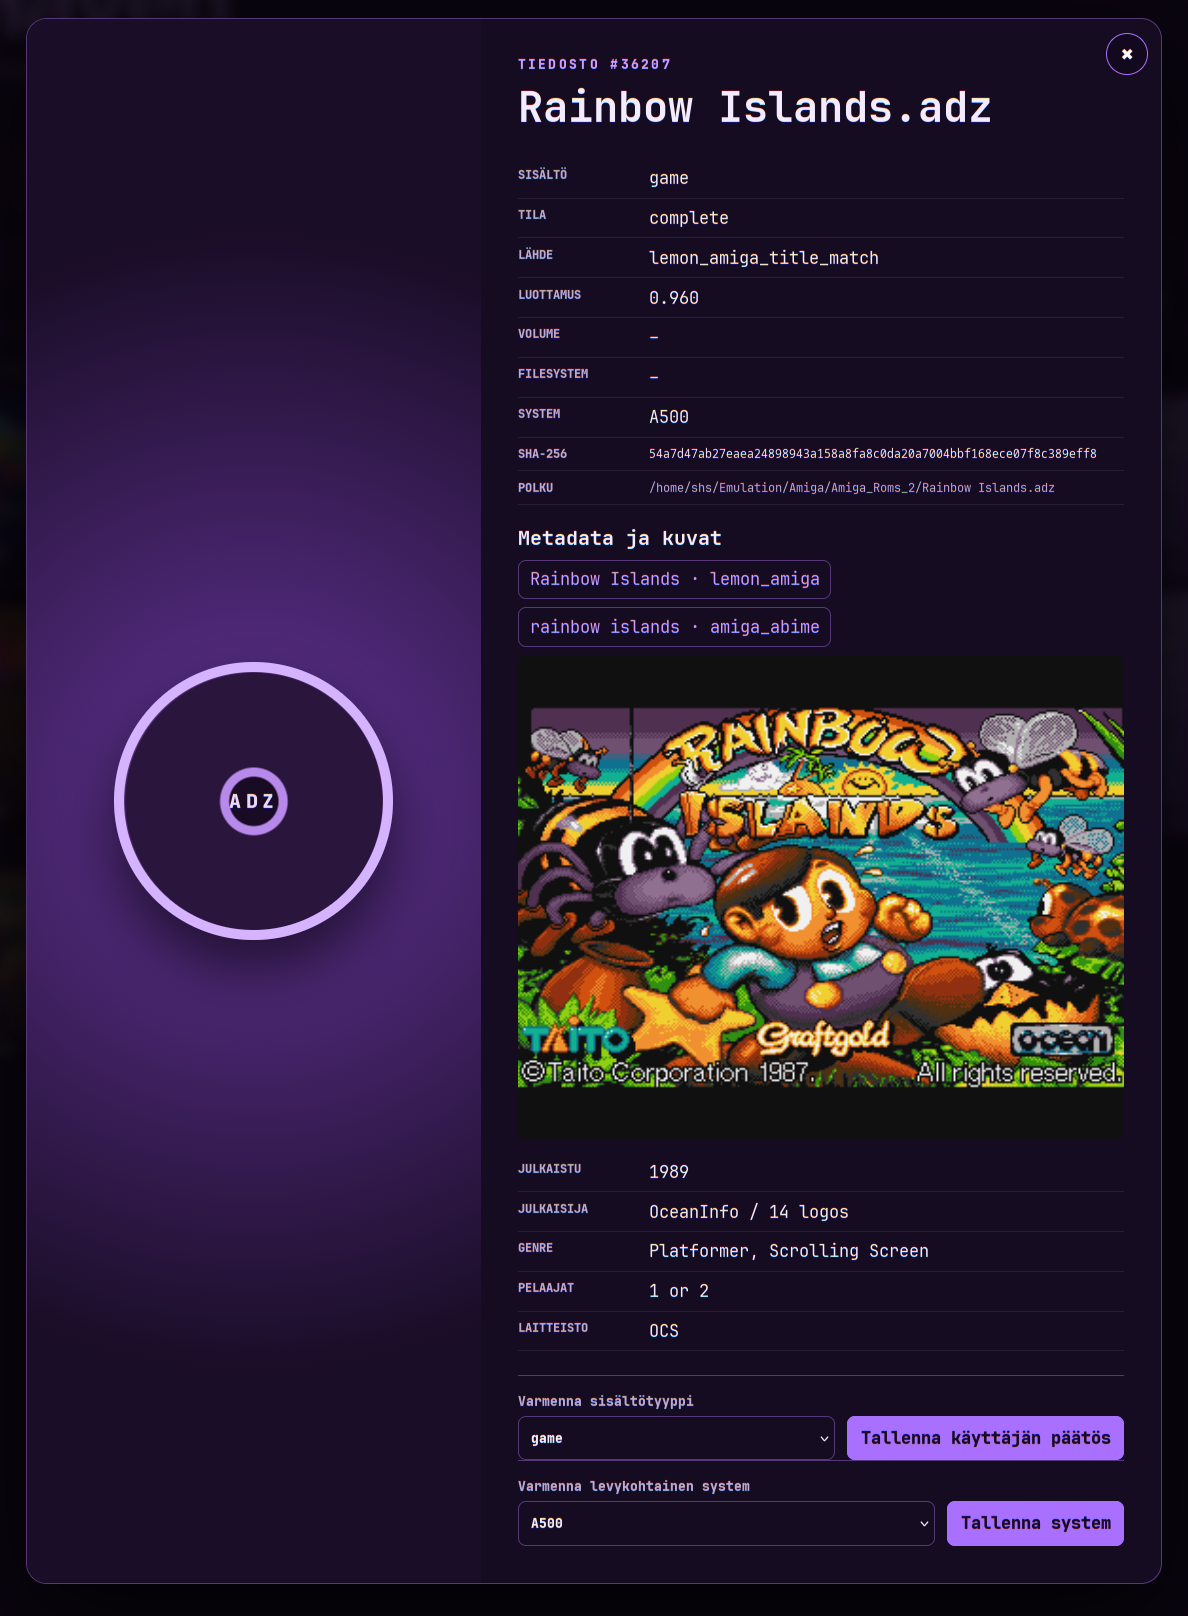Click the title Rainbow Islands.adz

coord(755,107)
